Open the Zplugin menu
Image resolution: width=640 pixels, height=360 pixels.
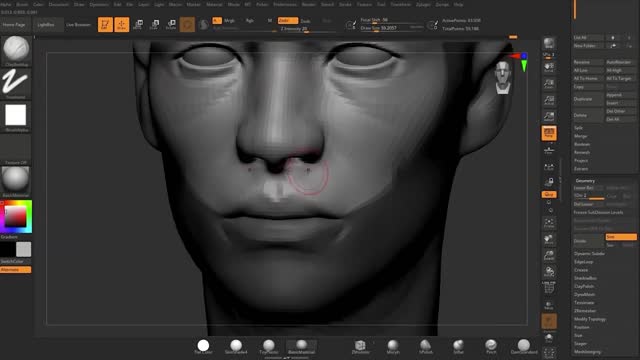pyautogui.click(x=423, y=4)
